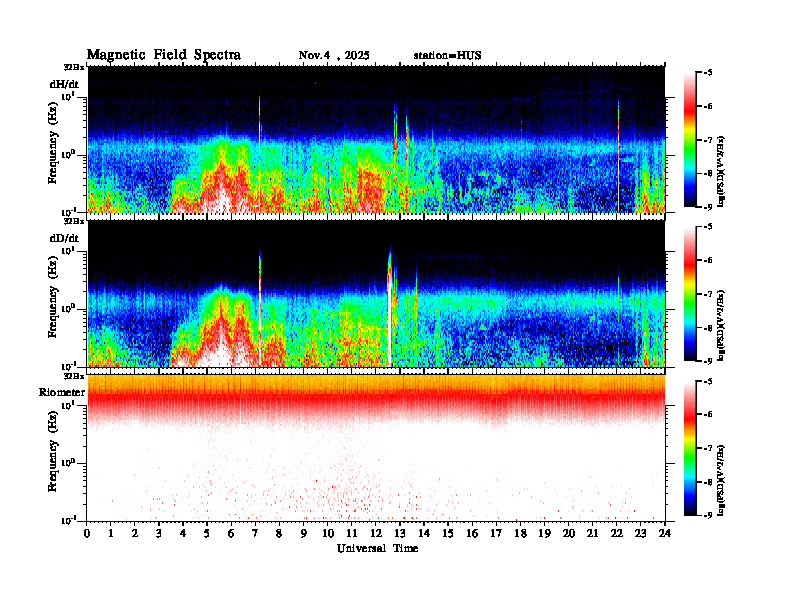Click the -9 tick on Riometer color scale
The image size is (792, 612).
coord(708,515)
